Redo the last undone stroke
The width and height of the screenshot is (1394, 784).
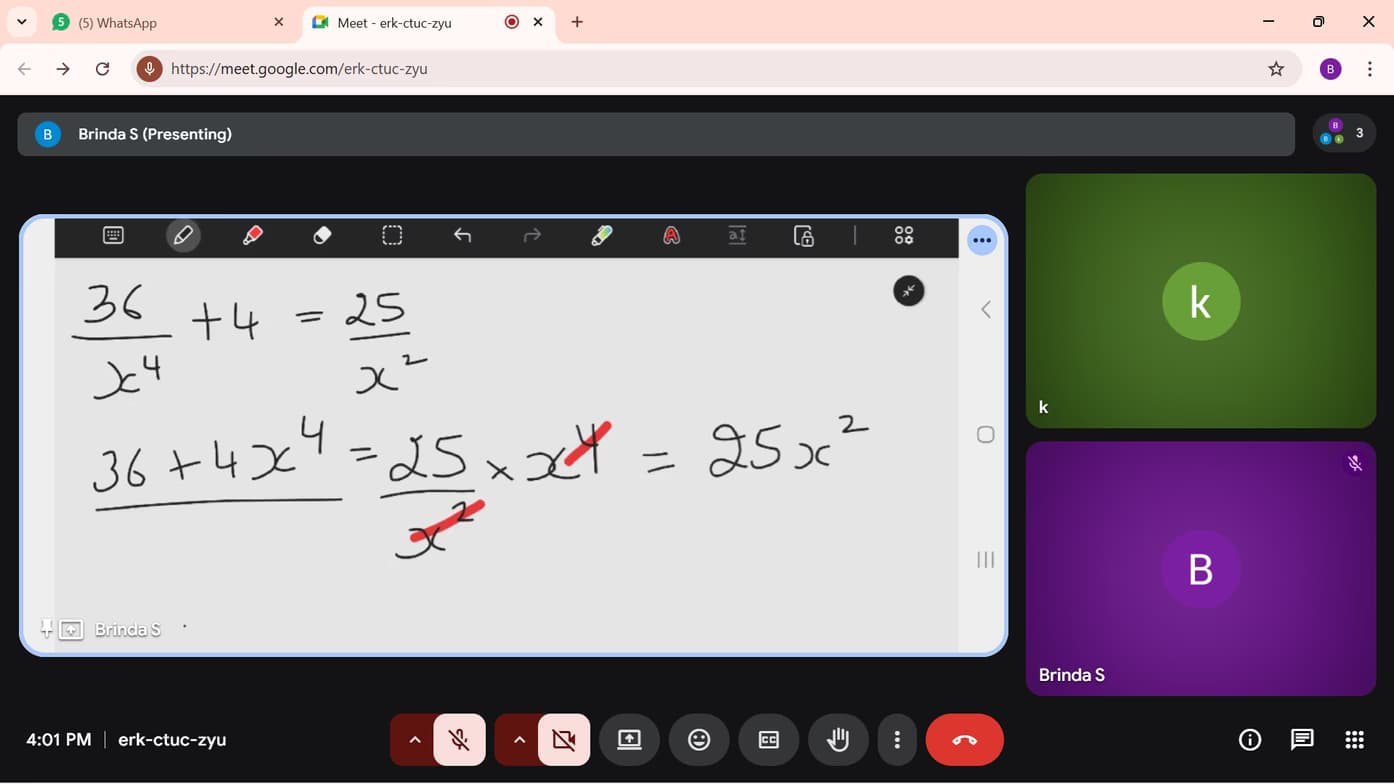click(x=531, y=236)
